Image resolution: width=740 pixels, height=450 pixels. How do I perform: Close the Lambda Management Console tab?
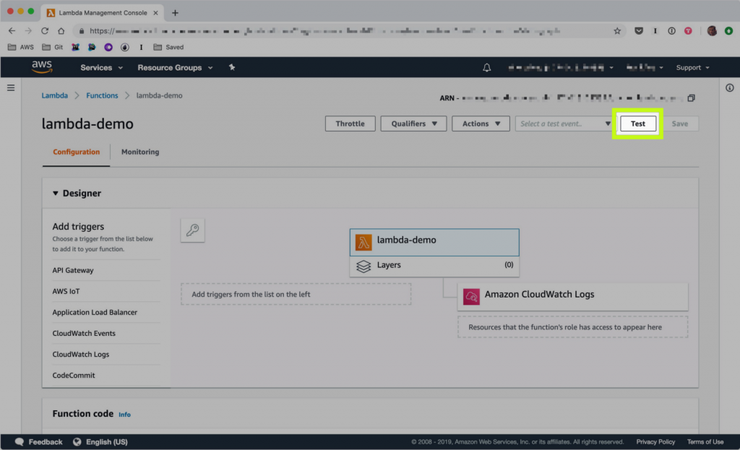(155, 13)
